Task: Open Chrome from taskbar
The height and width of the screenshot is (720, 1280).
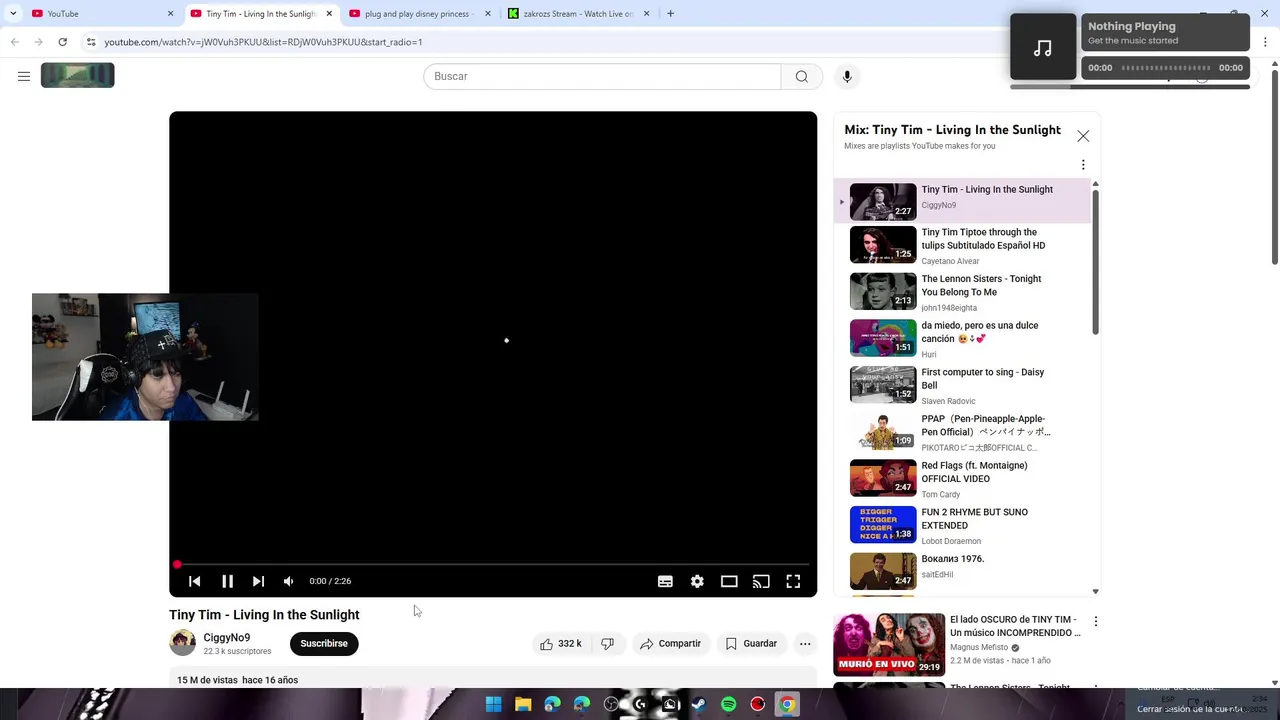Action: point(787,705)
